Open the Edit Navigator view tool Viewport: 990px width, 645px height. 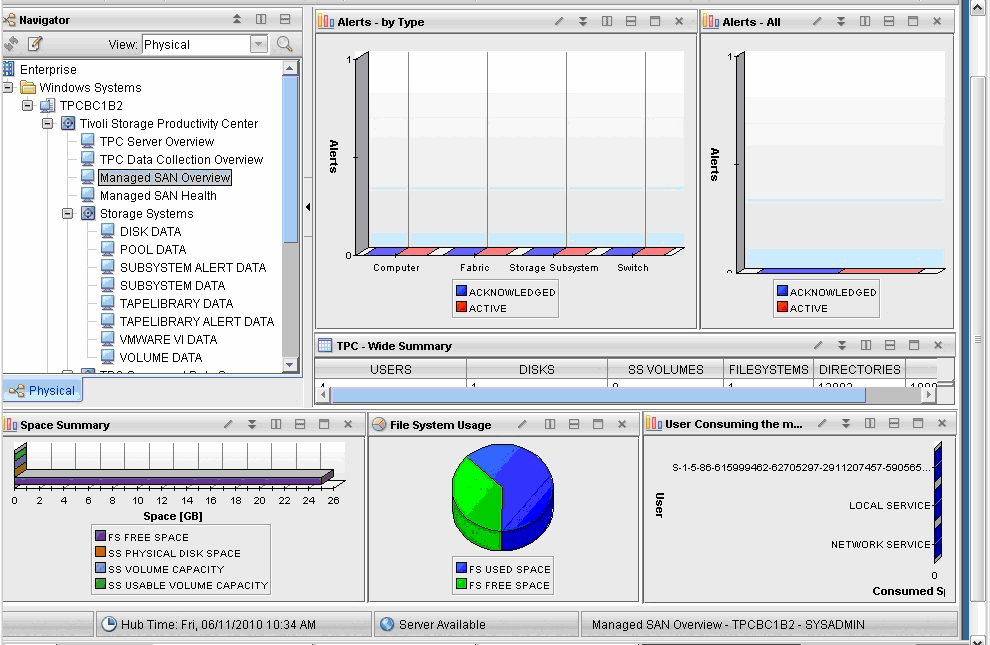coord(35,44)
